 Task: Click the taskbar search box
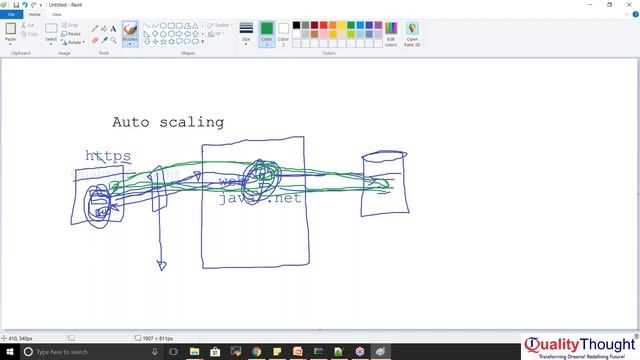tap(92, 351)
